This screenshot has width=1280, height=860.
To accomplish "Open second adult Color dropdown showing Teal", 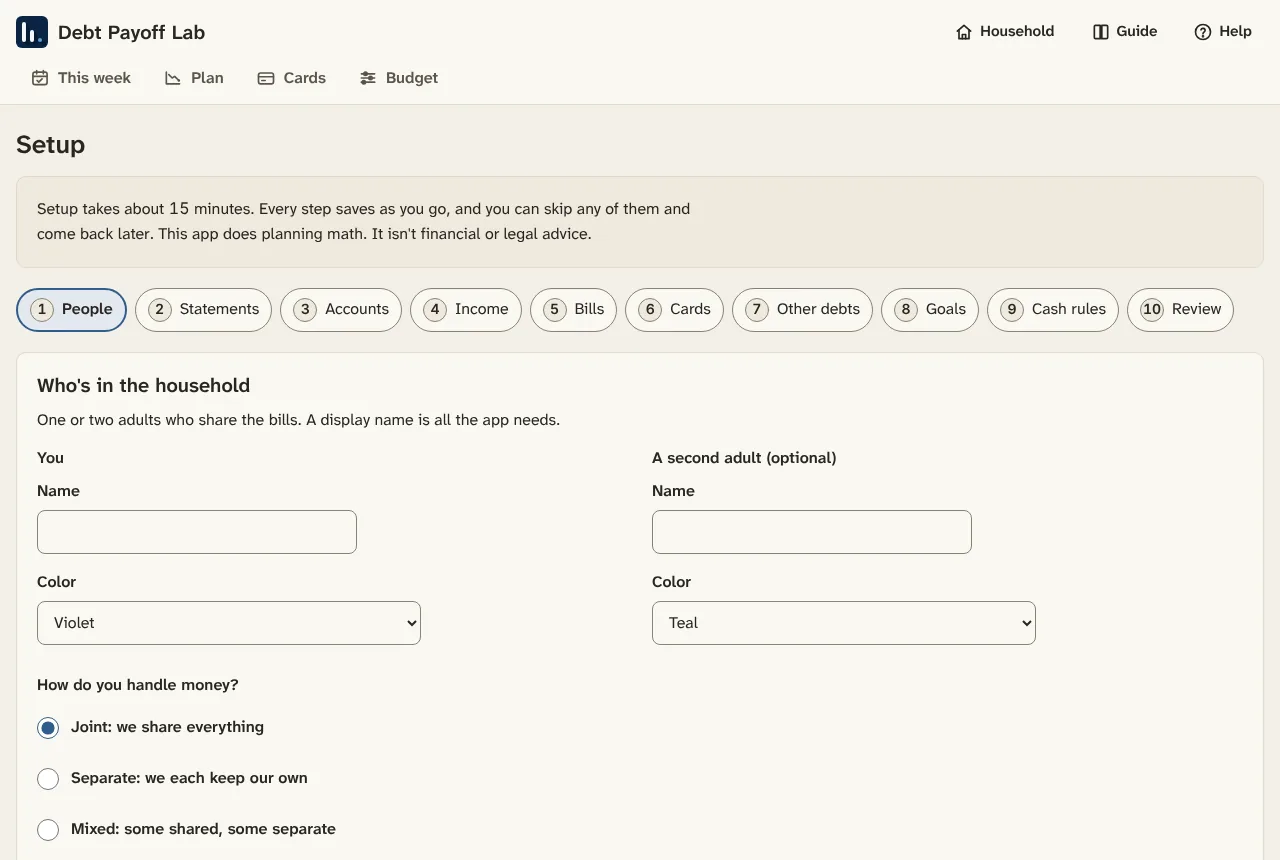I will tap(844, 623).
